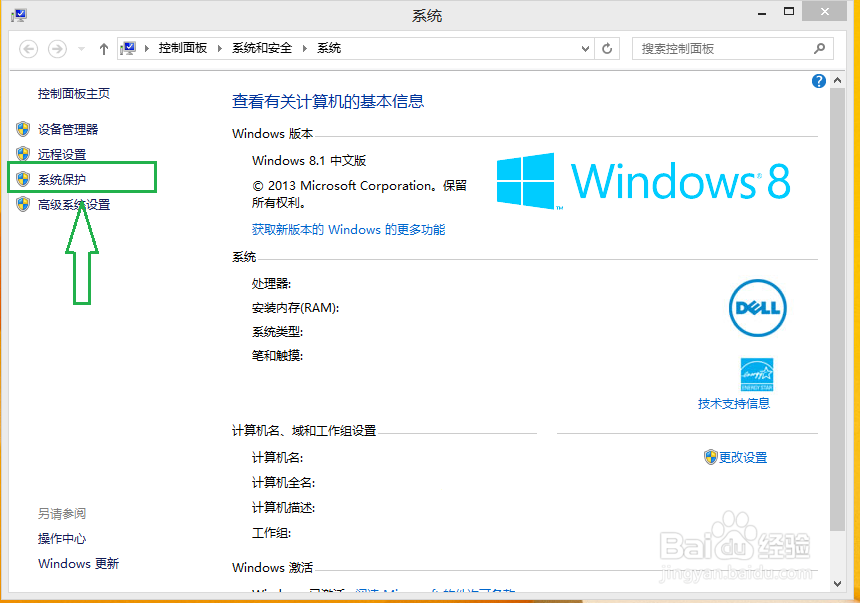Viewport: 860px width, 603px height.
Task: Open 设备管理器 in the sidebar
Action: (68, 129)
